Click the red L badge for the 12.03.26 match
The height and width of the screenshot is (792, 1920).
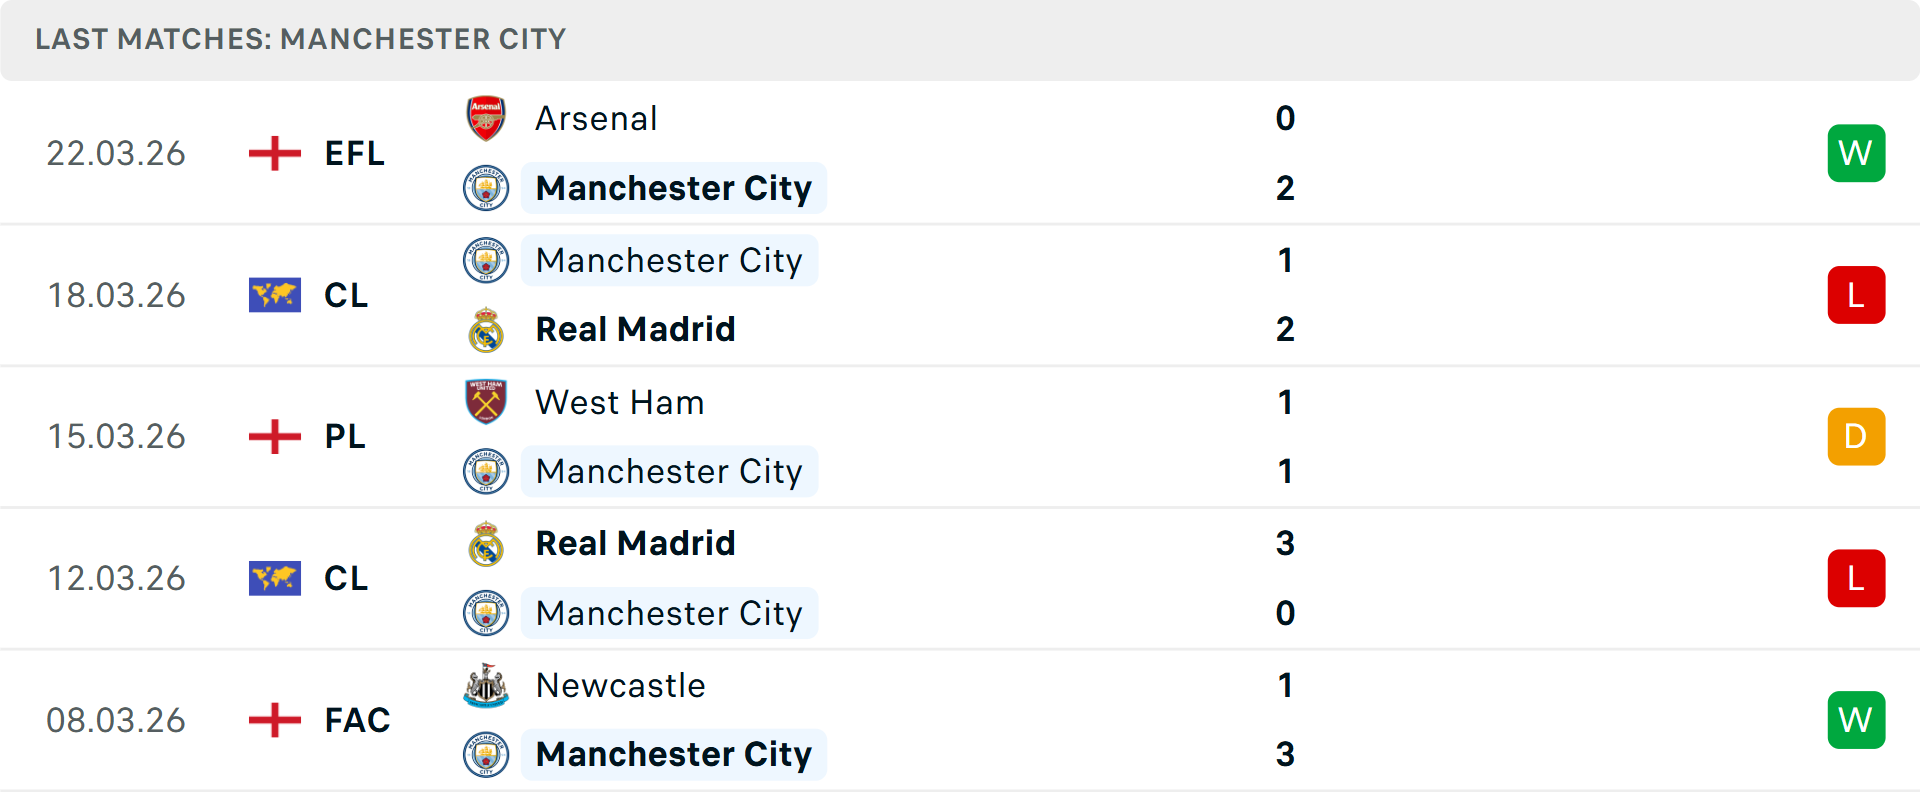click(1856, 578)
